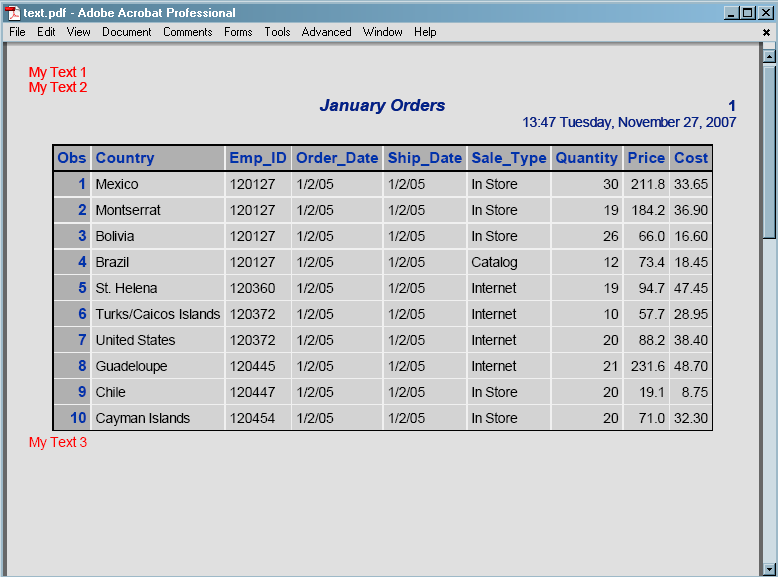This screenshot has width=778, height=577.
Task: Open the Window menu
Action: coord(382,32)
